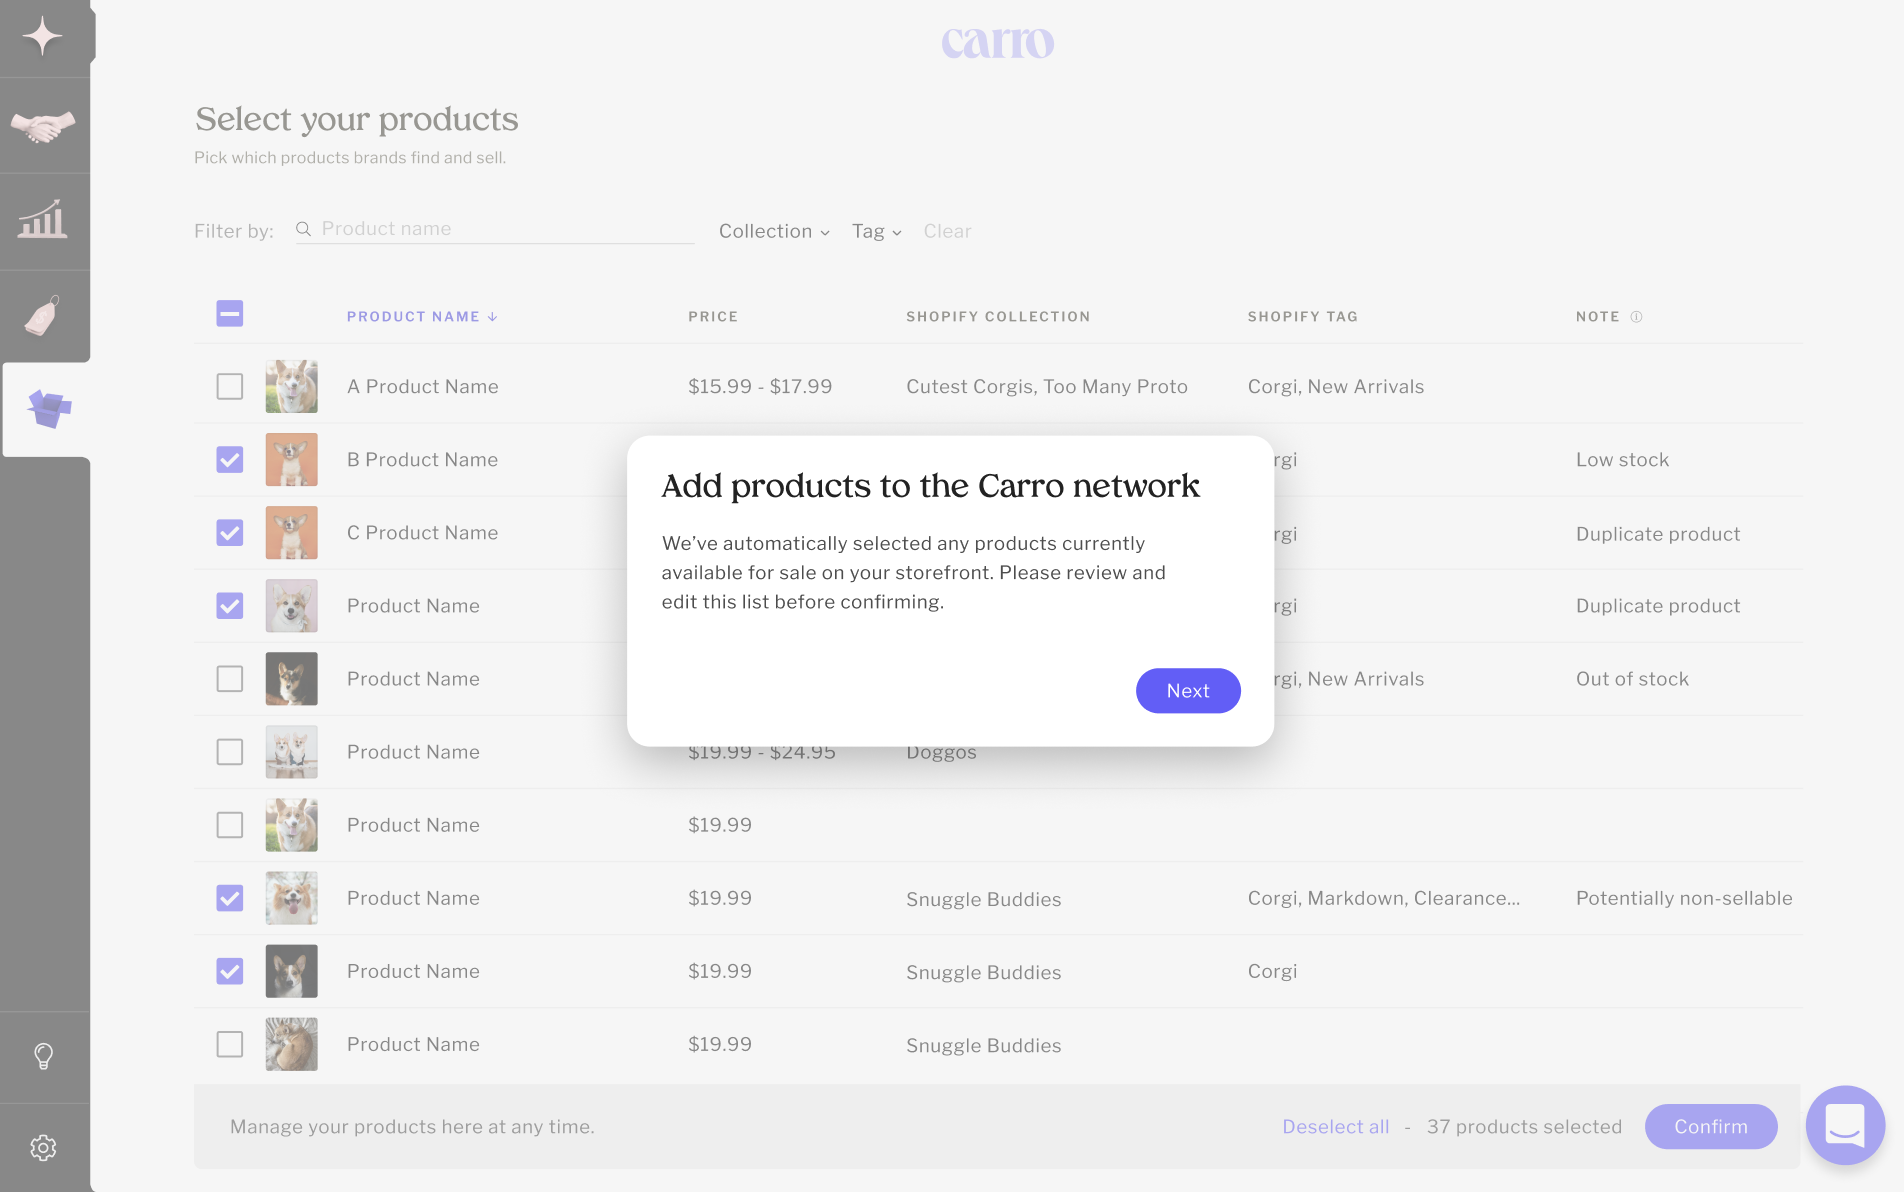Toggle the select-all header checkbox
Viewport: 1904px width, 1192px height.
(230, 314)
